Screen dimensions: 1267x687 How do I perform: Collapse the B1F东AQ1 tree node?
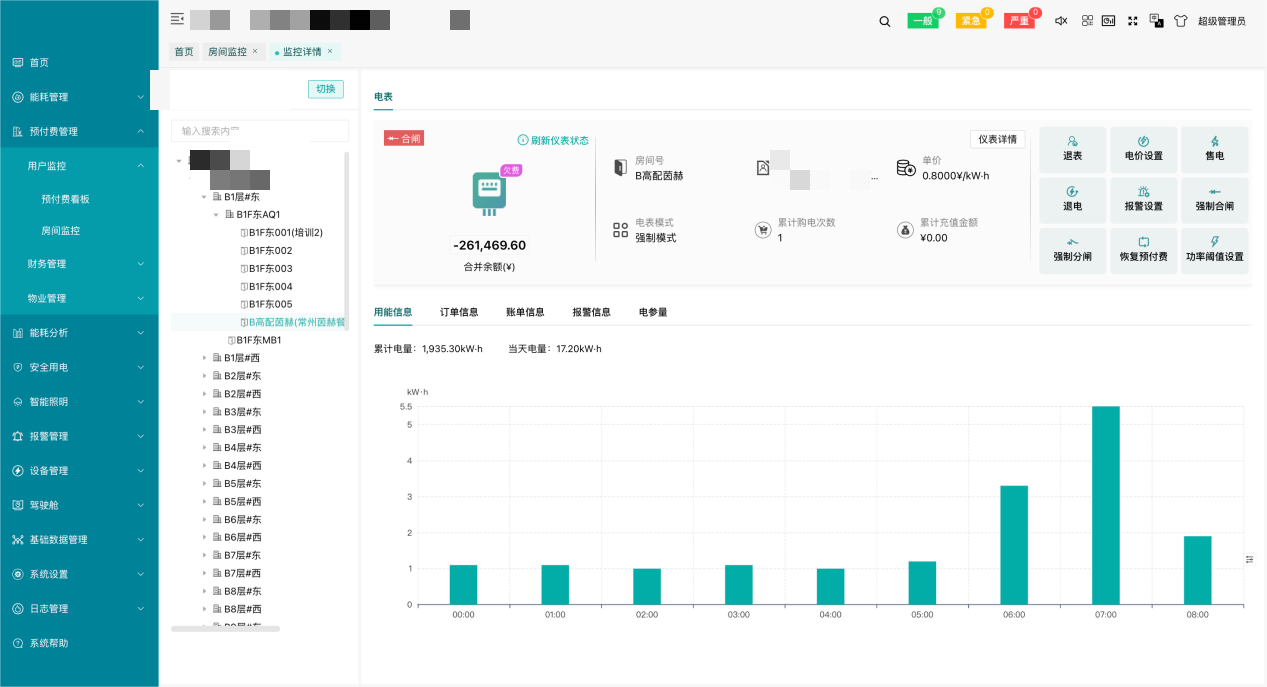tap(214, 214)
